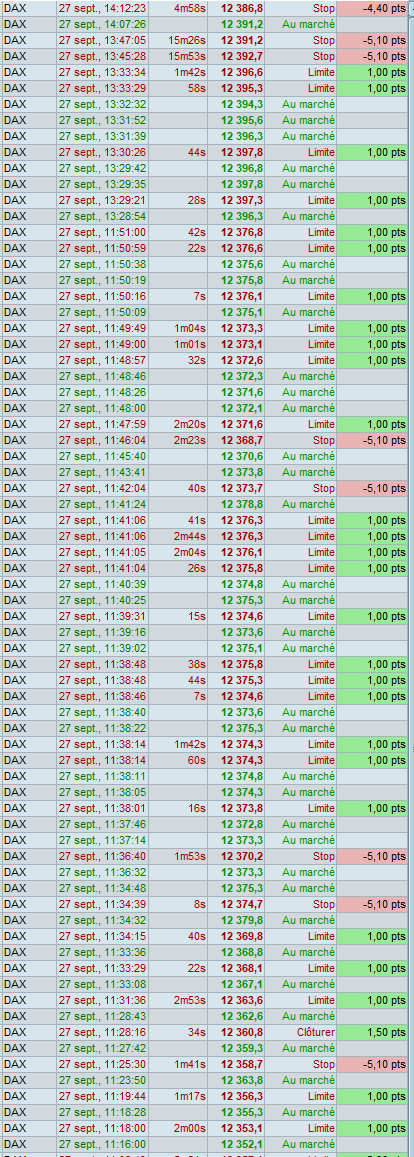Click the 1m53s duration cell
The image size is (414, 1157).
tap(179, 855)
